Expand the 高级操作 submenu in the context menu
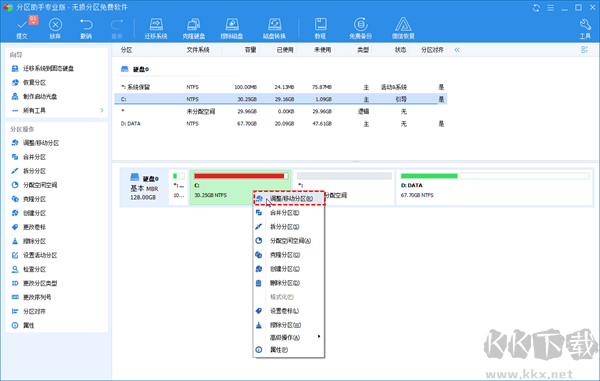The width and height of the screenshot is (600, 381). point(289,337)
